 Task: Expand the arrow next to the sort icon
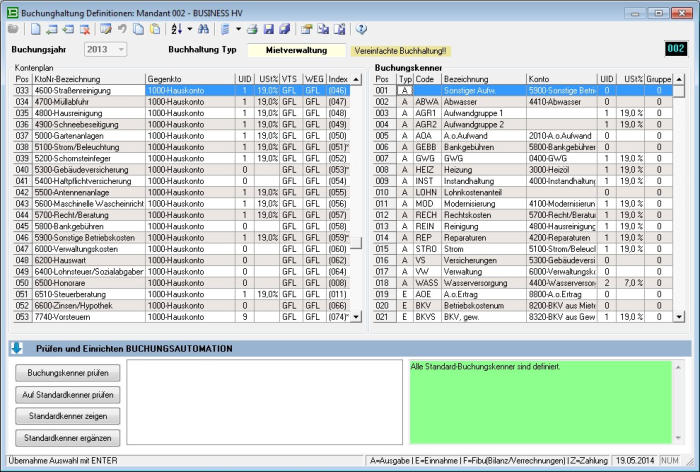click(189, 29)
